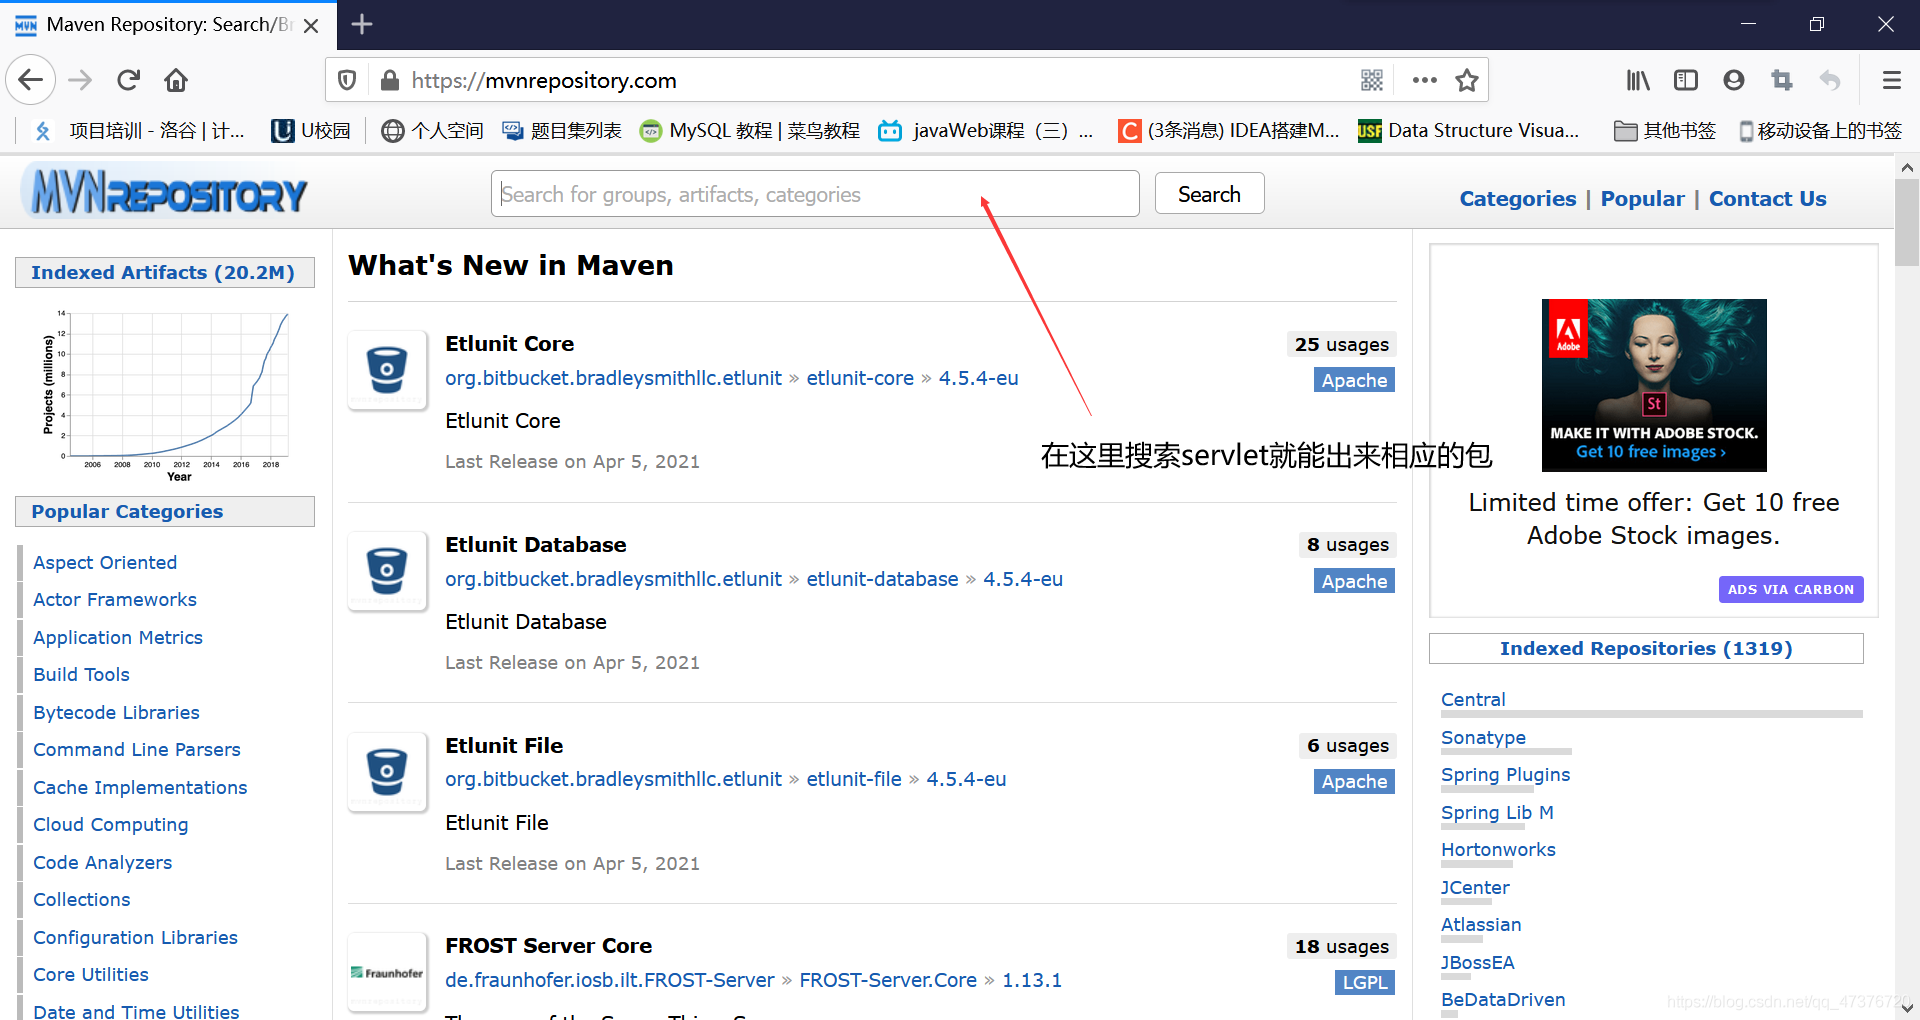Open the Popular nav link
This screenshot has height=1020, width=1920.
point(1642,198)
